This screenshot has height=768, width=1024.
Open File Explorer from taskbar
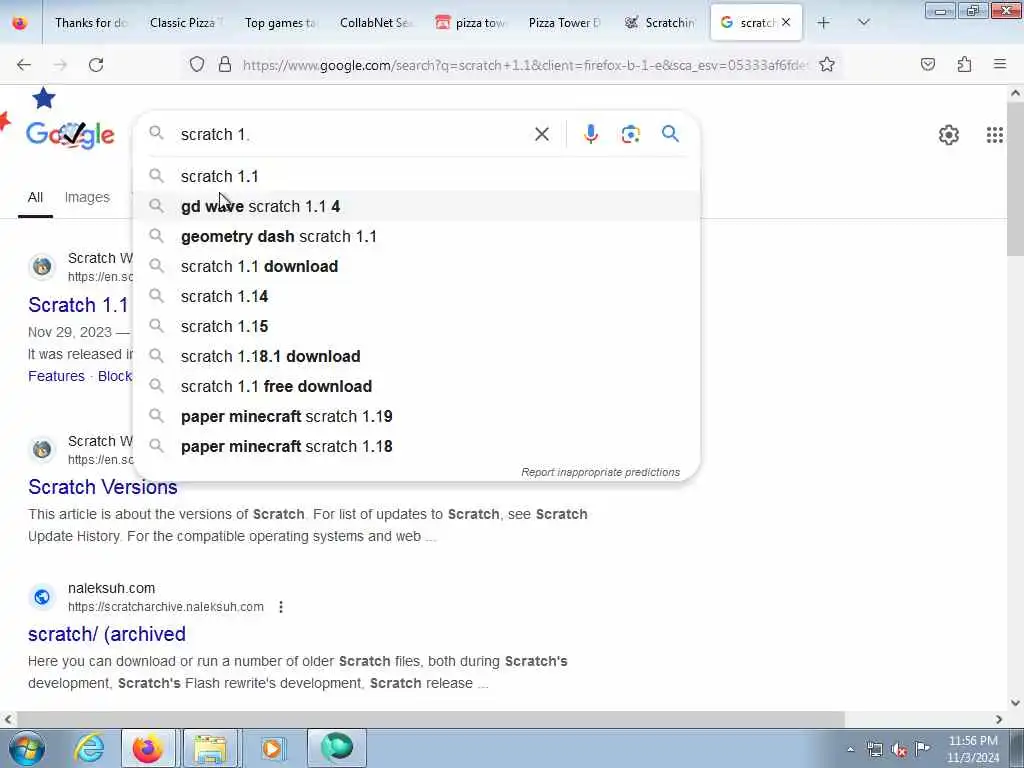[x=210, y=748]
